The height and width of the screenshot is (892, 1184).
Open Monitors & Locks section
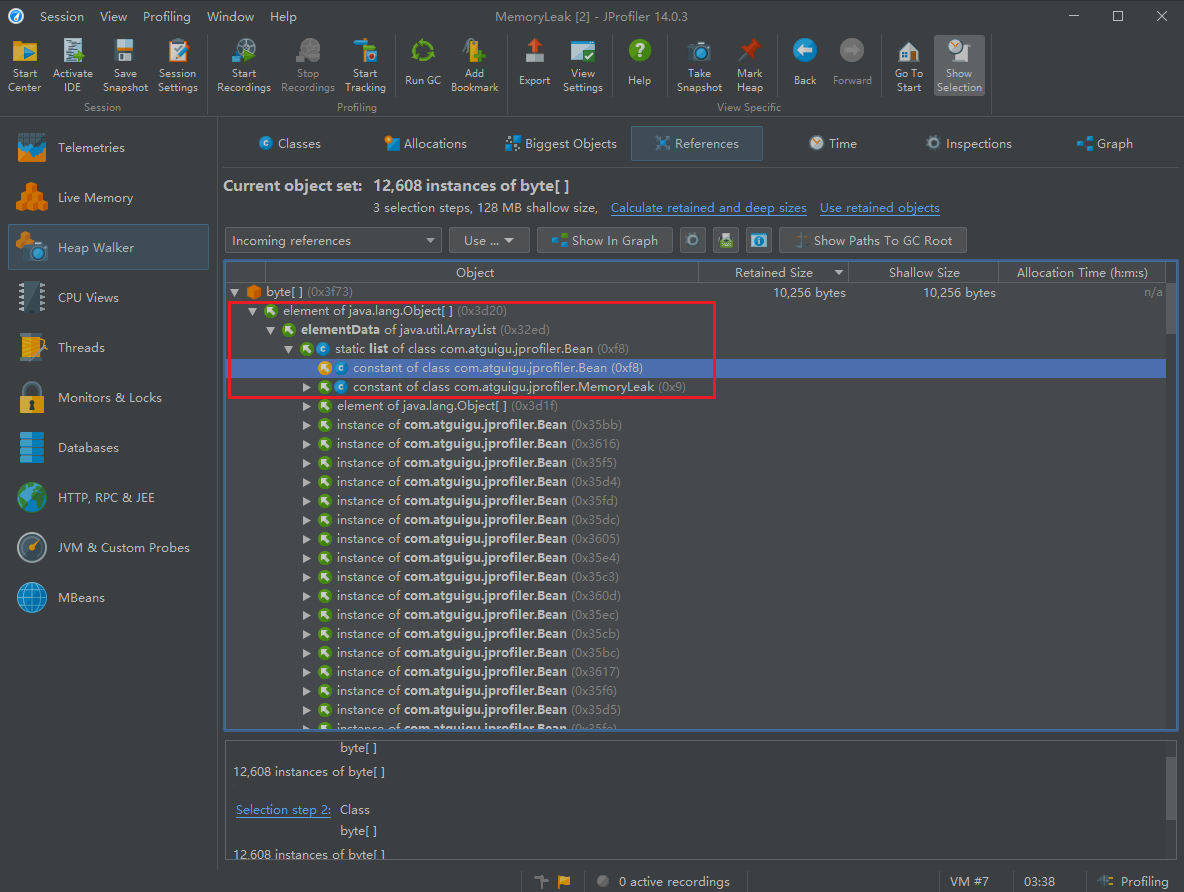click(x=109, y=397)
